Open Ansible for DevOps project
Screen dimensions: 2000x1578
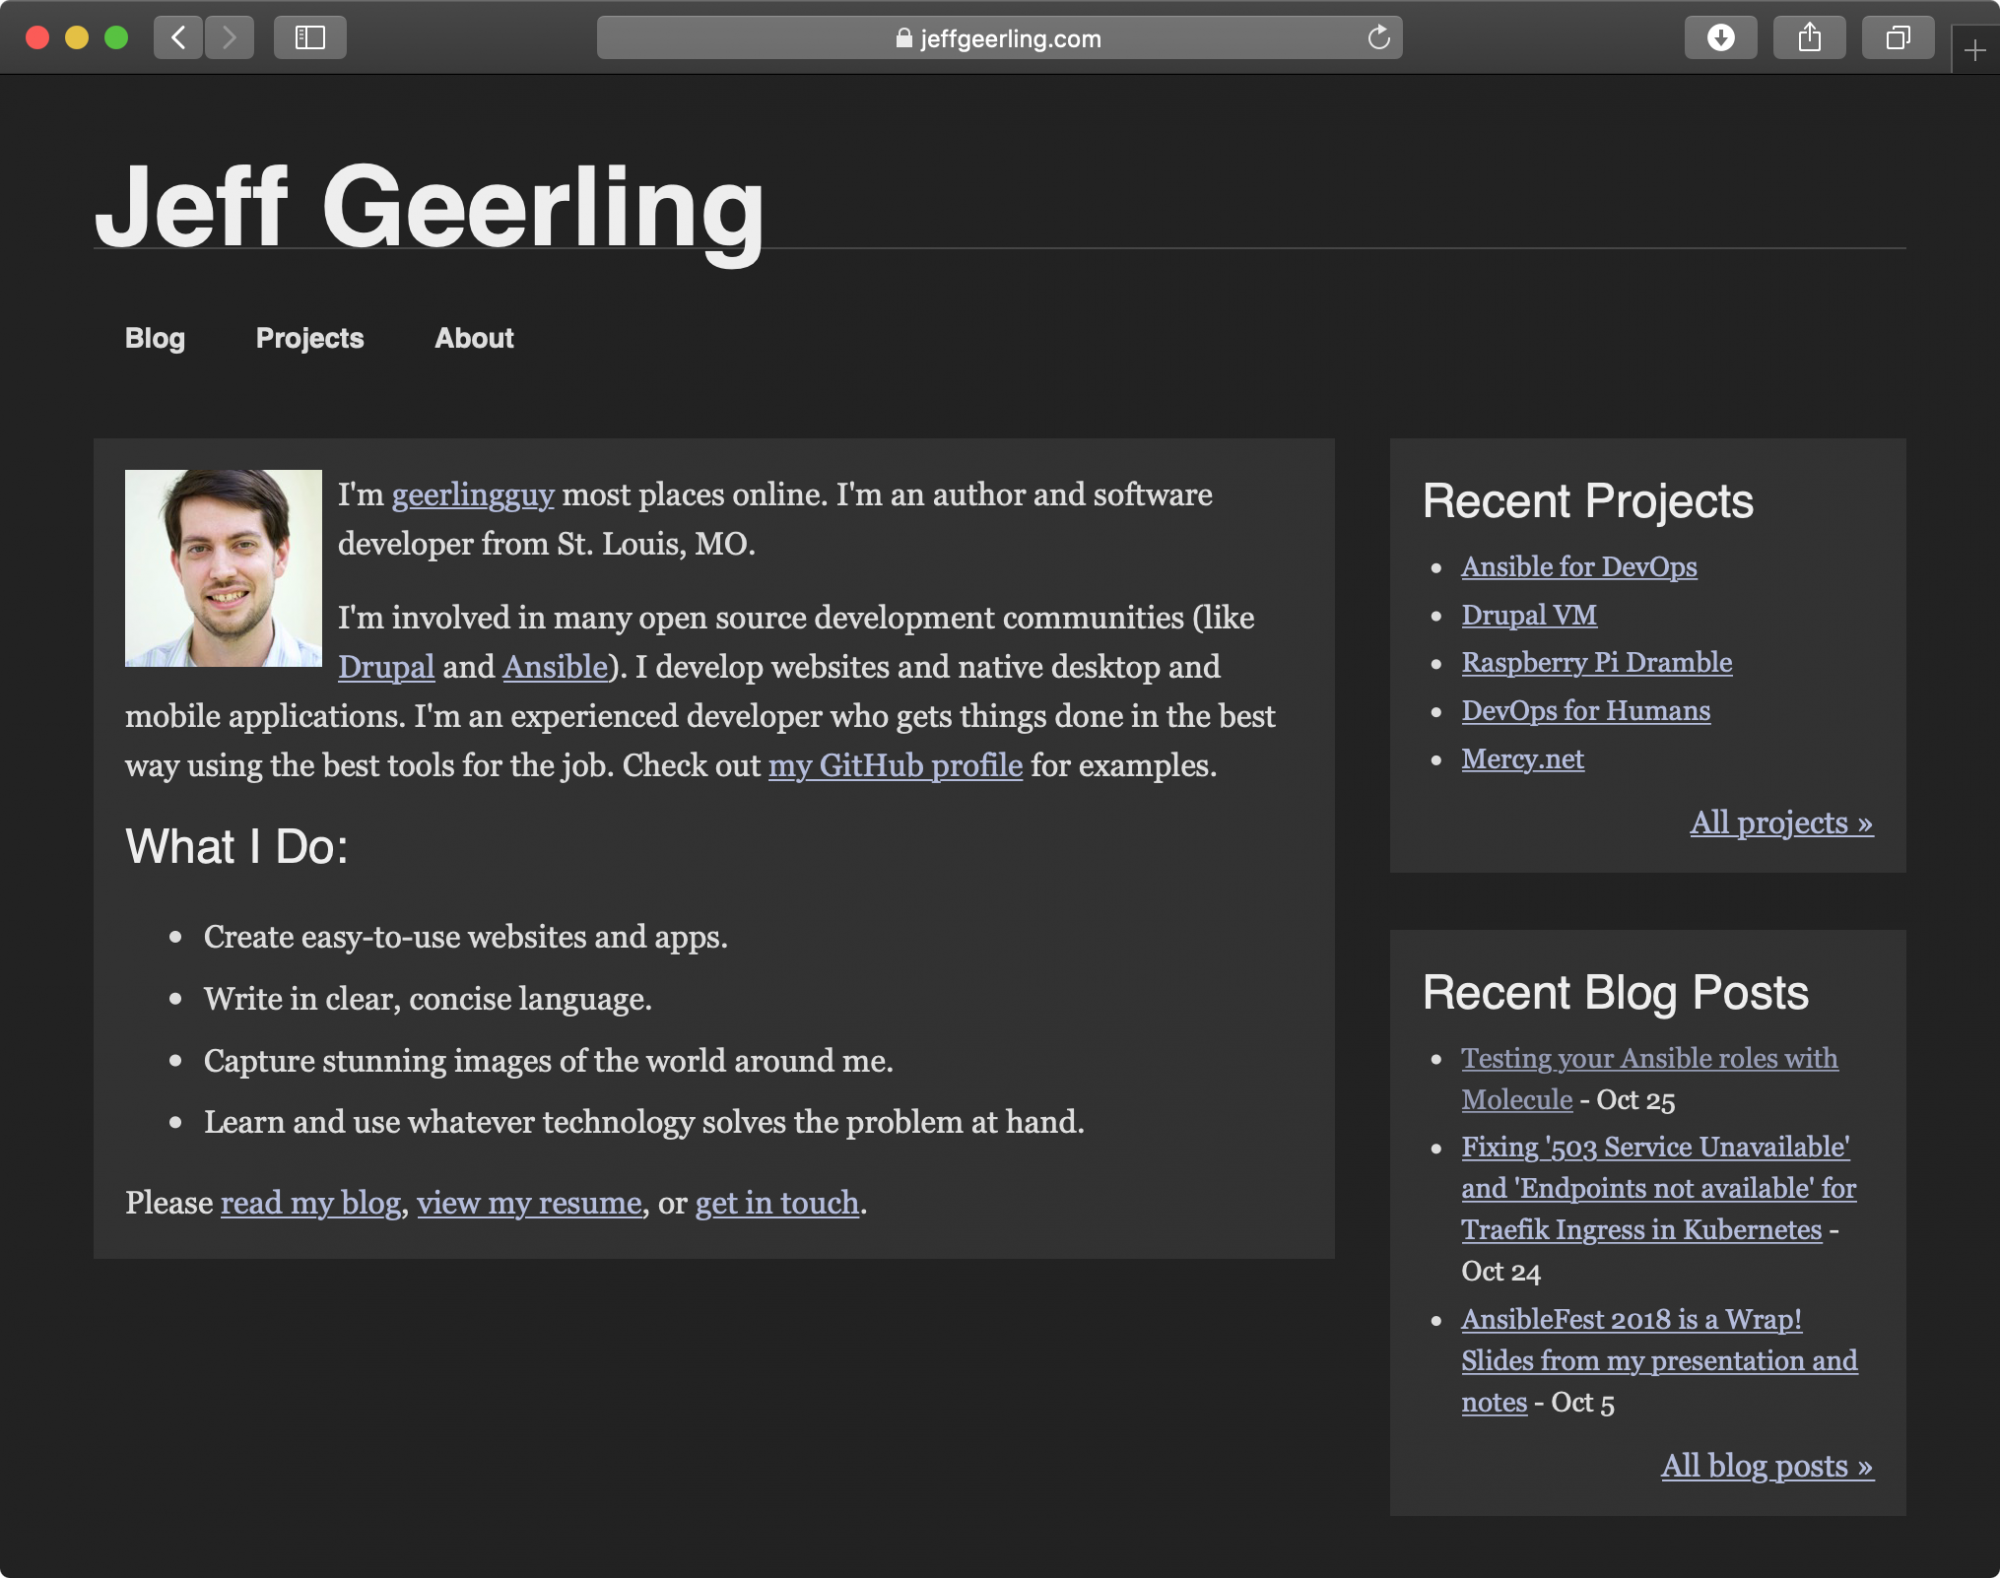(1579, 567)
